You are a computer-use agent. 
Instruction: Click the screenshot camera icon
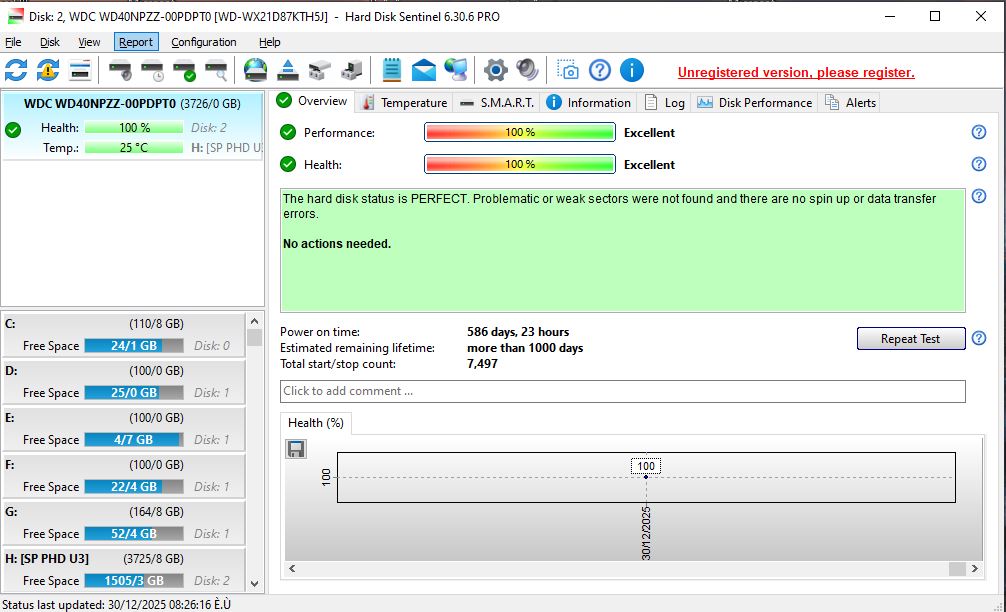click(568, 70)
